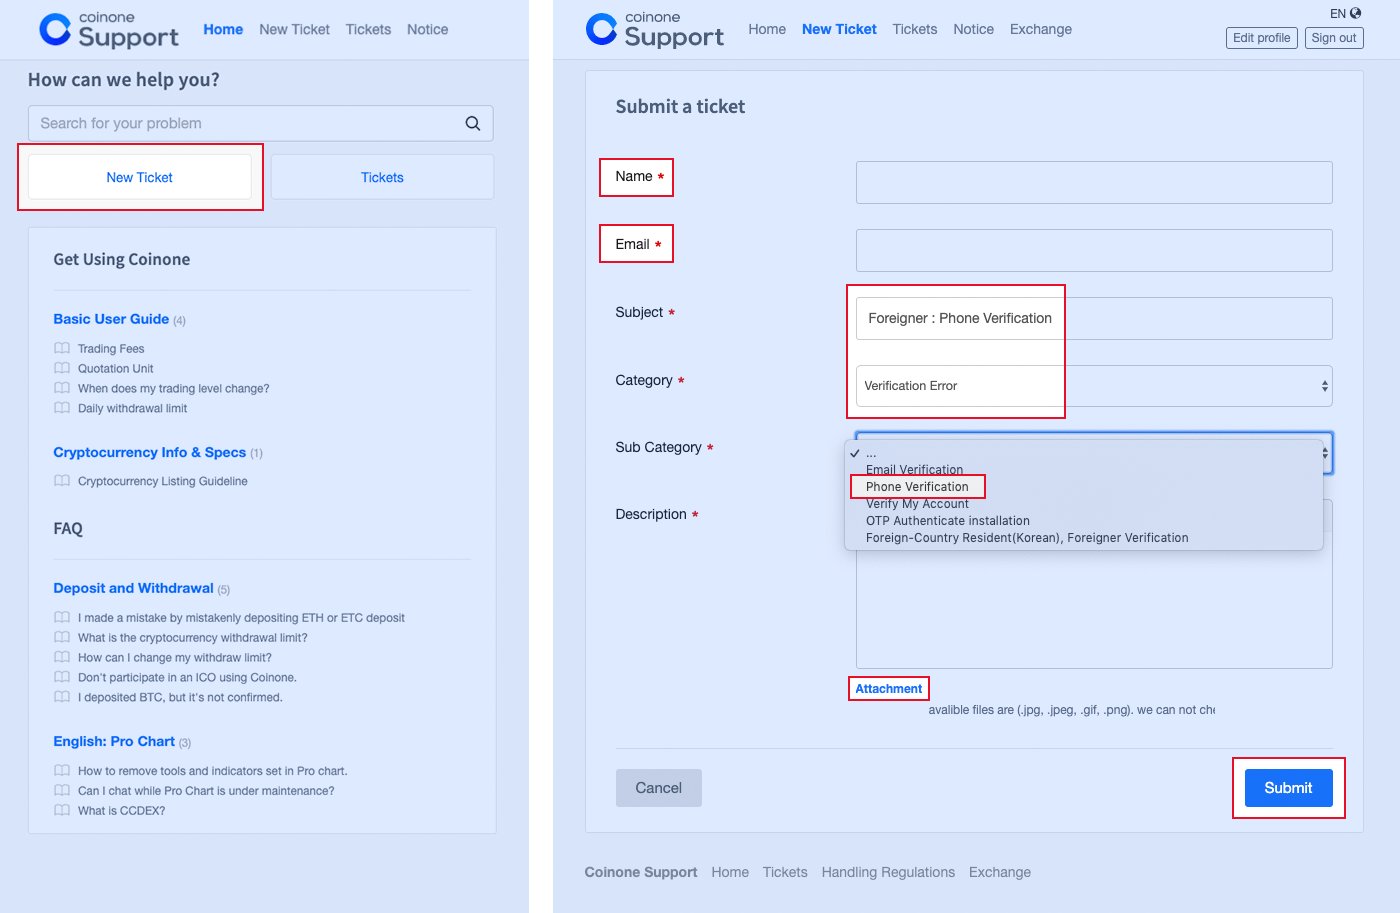Image resolution: width=1400 pixels, height=913 pixels.
Task: Click the Coinone Support logo on the right page
Action: pyautogui.click(x=654, y=29)
